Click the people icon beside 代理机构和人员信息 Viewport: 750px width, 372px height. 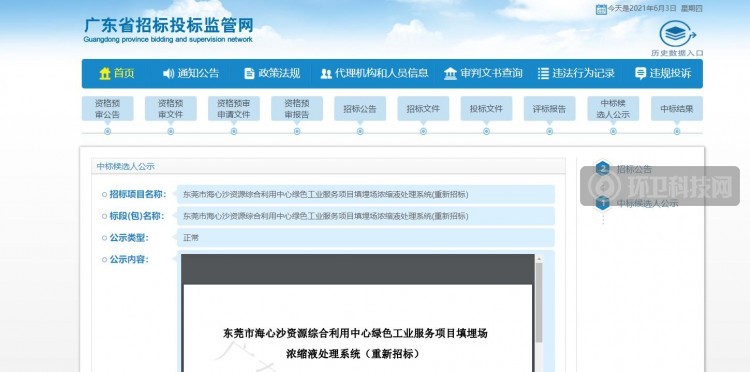[x=326, y=74]
